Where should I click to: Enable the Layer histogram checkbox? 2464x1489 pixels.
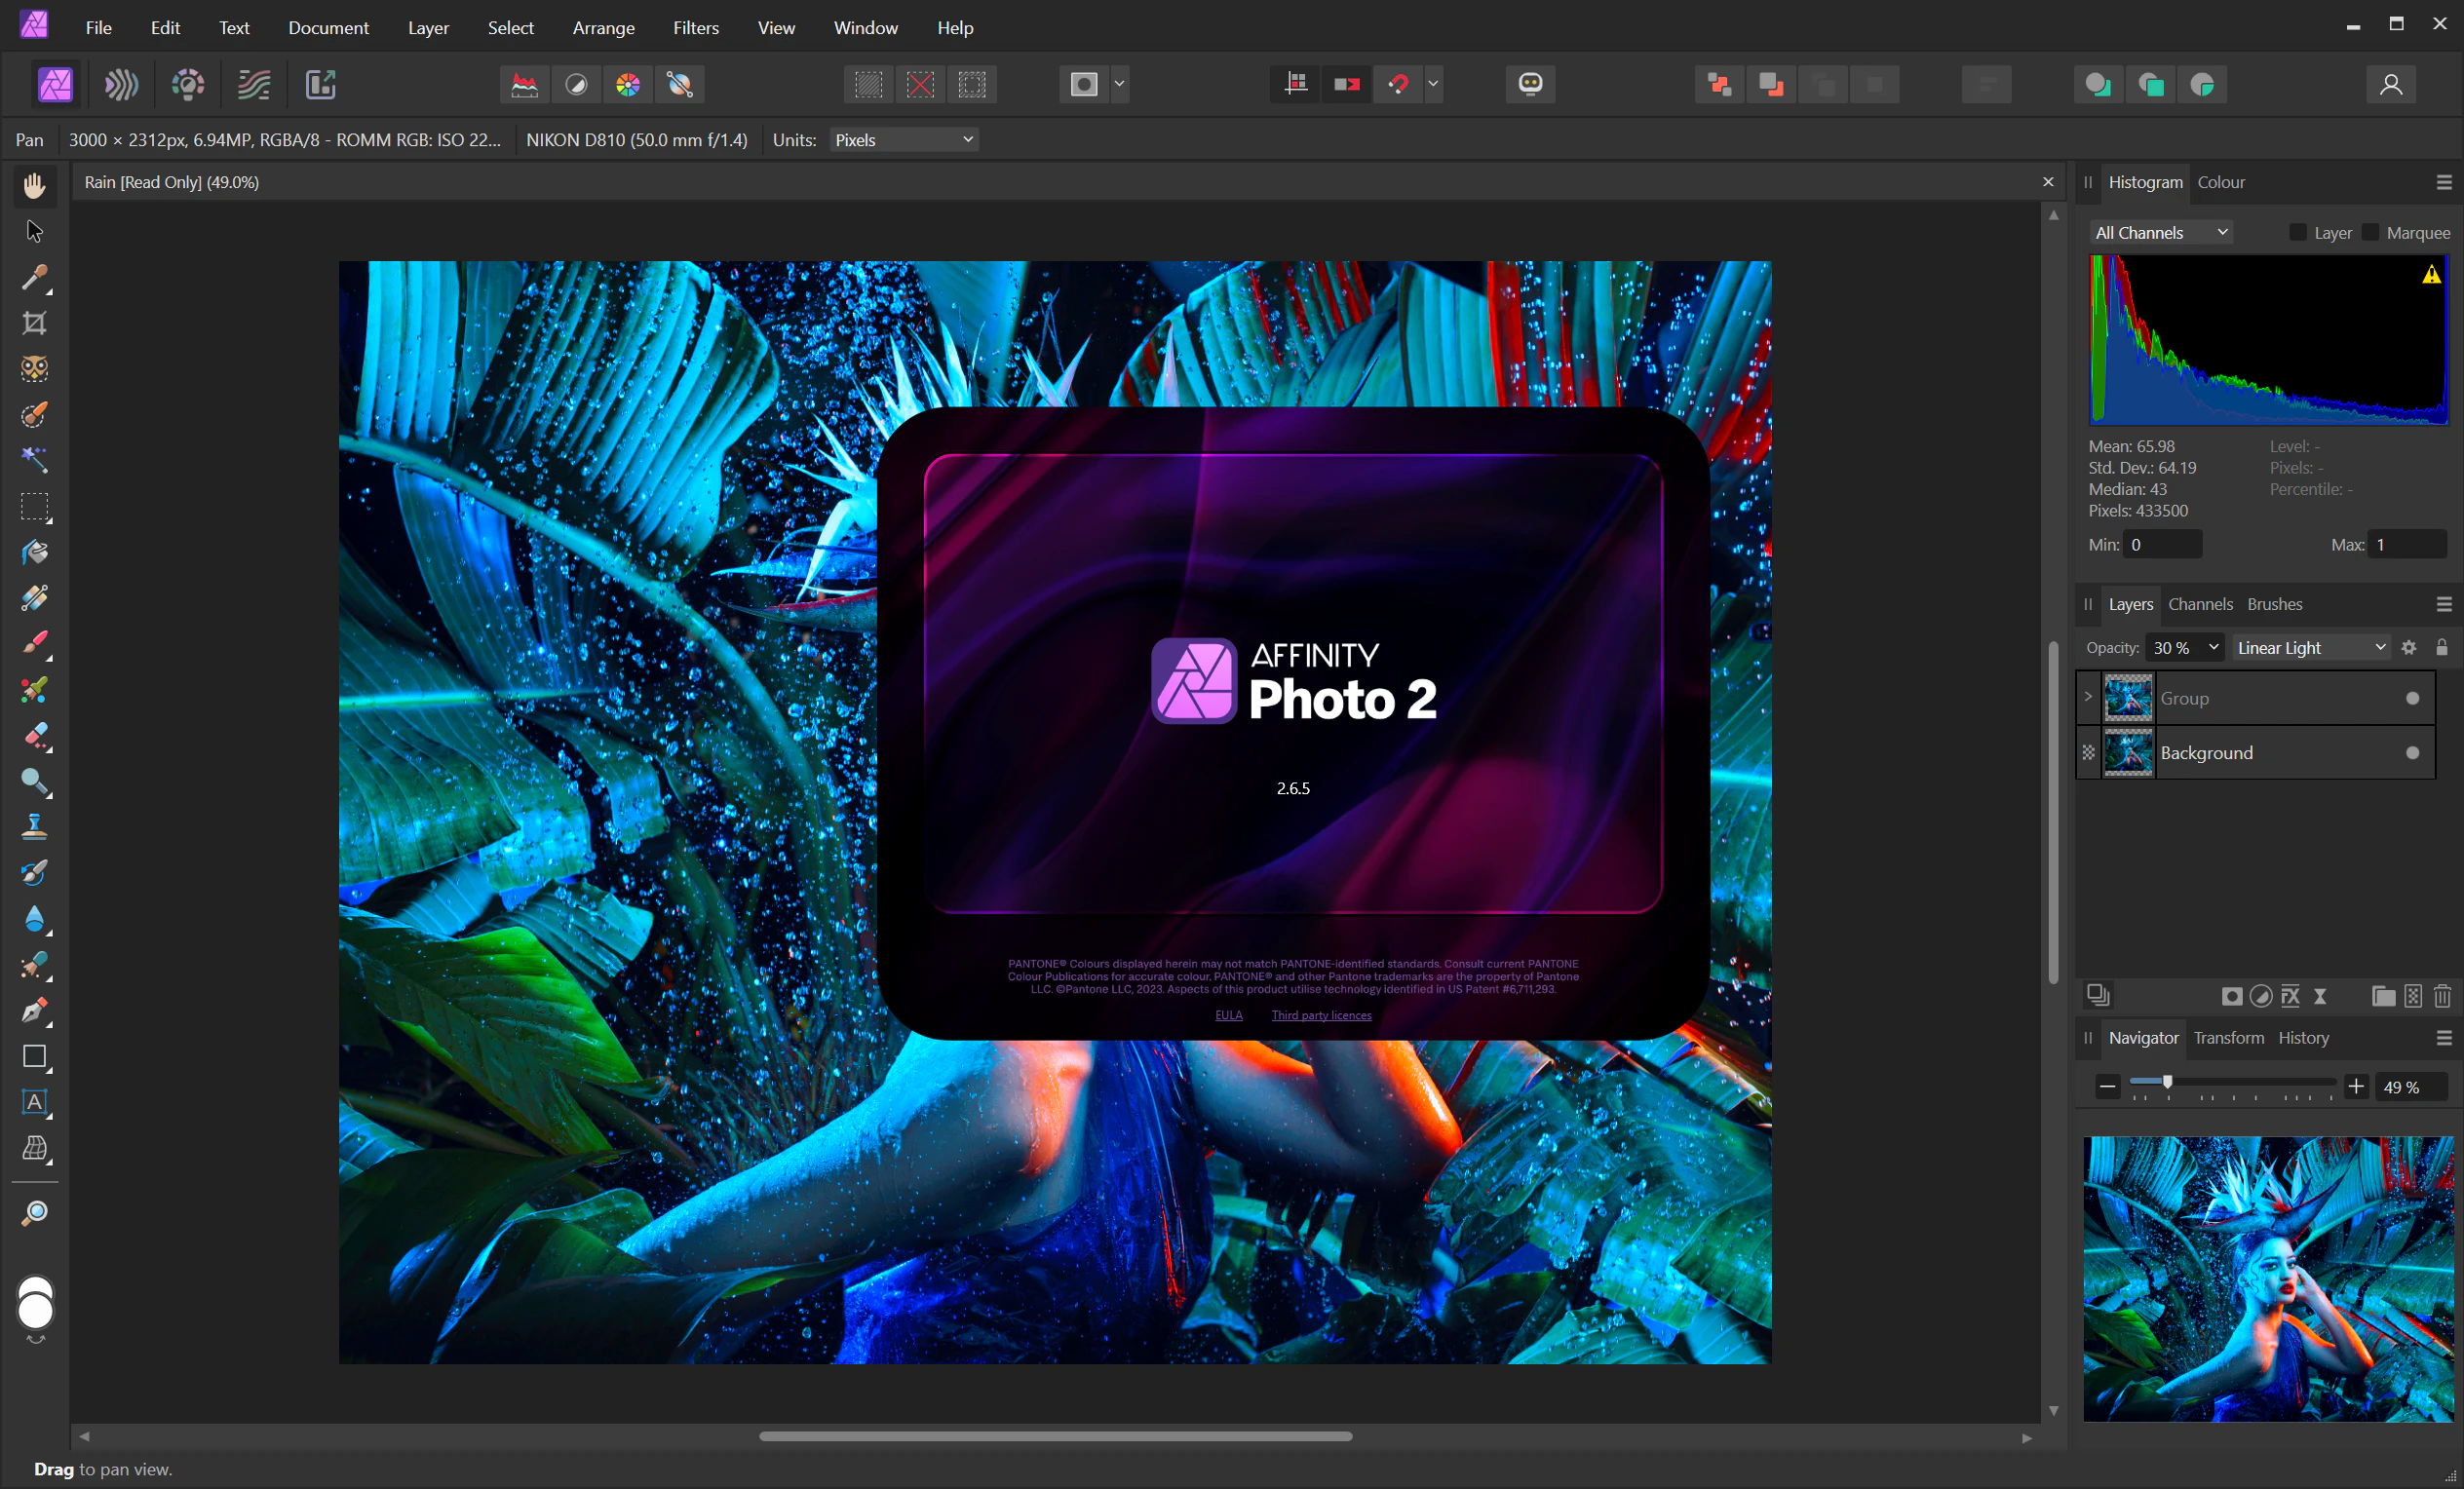(x=2298, y=233)
